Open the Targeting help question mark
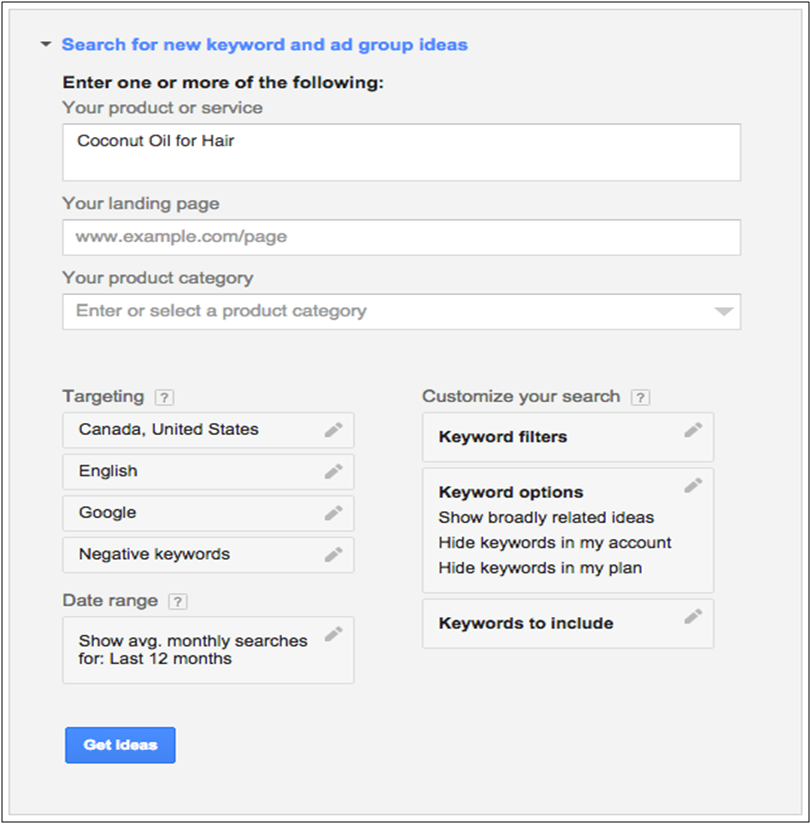Screen dimensions: 810x824 (166, 397)
